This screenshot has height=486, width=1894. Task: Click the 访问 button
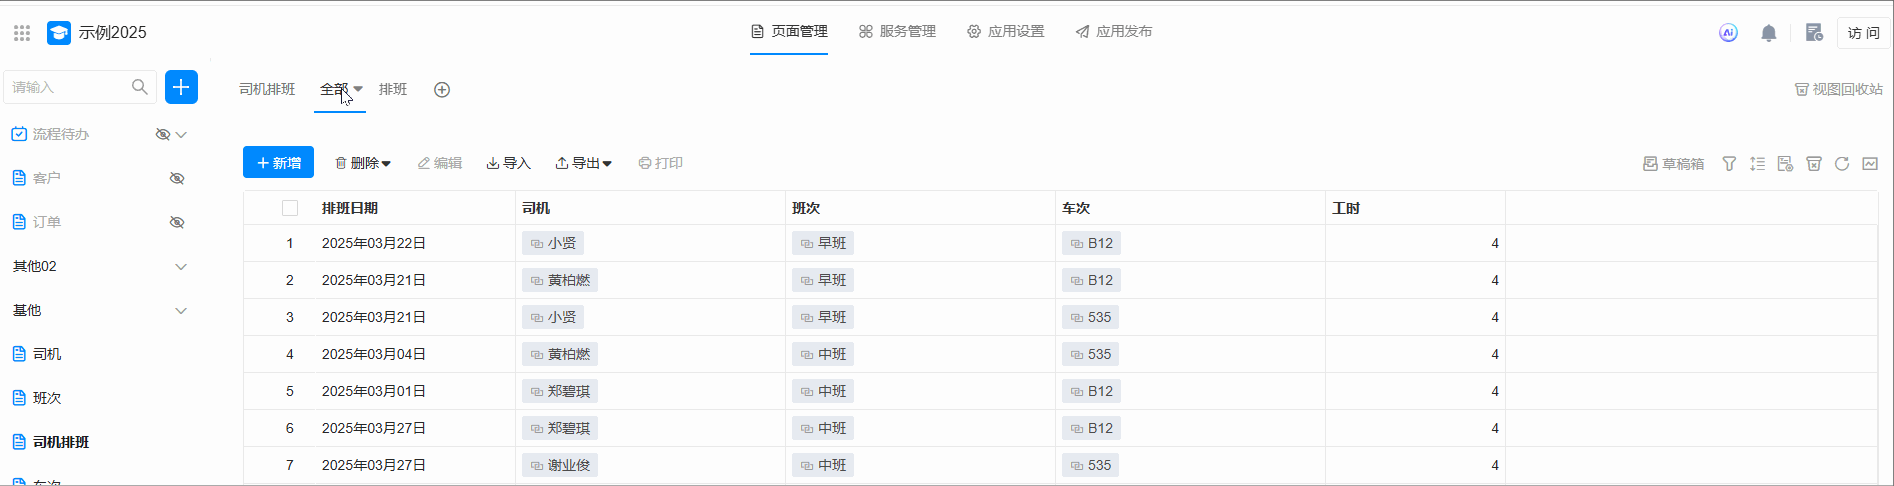[x=1863, y=33]
